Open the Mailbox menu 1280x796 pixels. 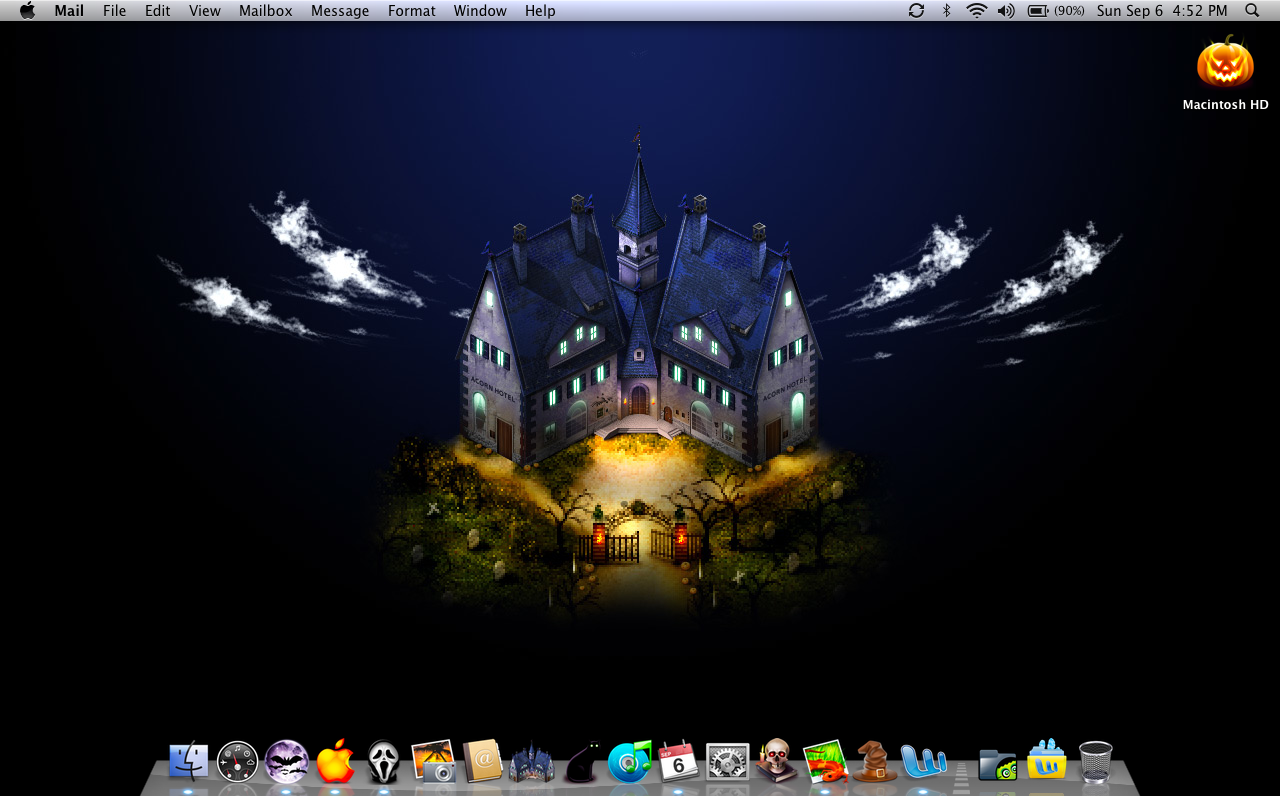point(266,11)
